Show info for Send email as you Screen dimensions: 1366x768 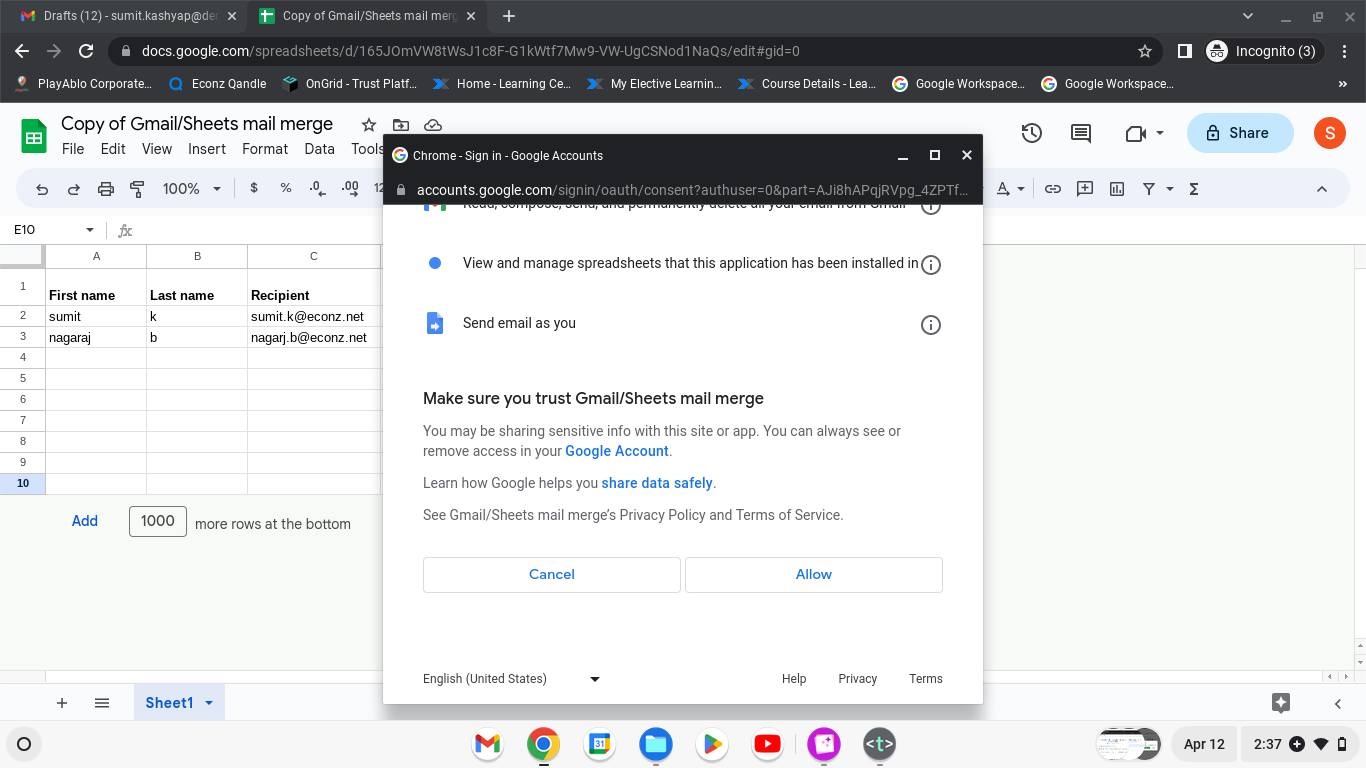[x=931, y=325]
